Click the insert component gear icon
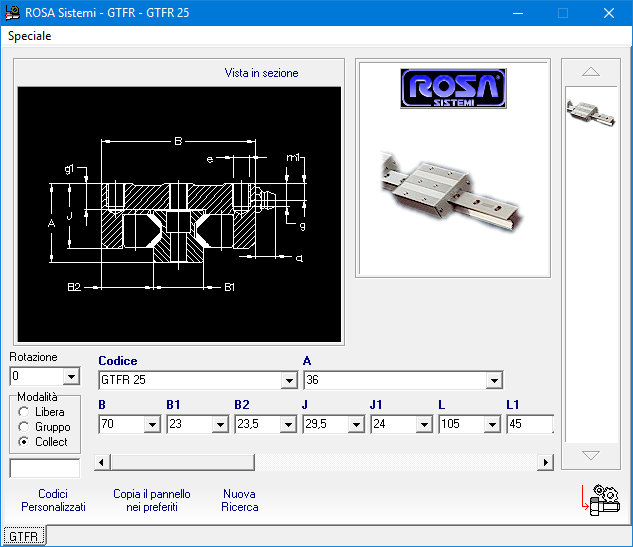The height and width of the screenshot is (547, 633). [601, 500]
